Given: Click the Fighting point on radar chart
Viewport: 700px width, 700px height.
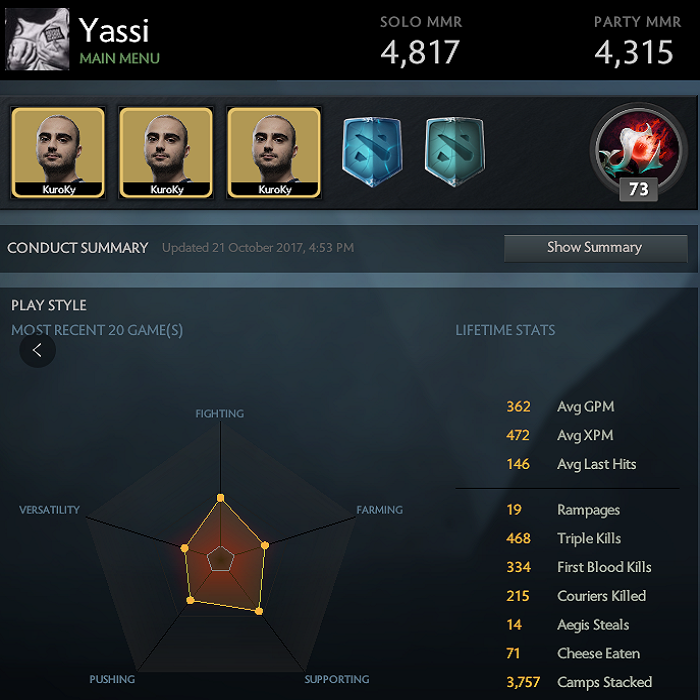Looking at the screenshot, I should 221,498.
